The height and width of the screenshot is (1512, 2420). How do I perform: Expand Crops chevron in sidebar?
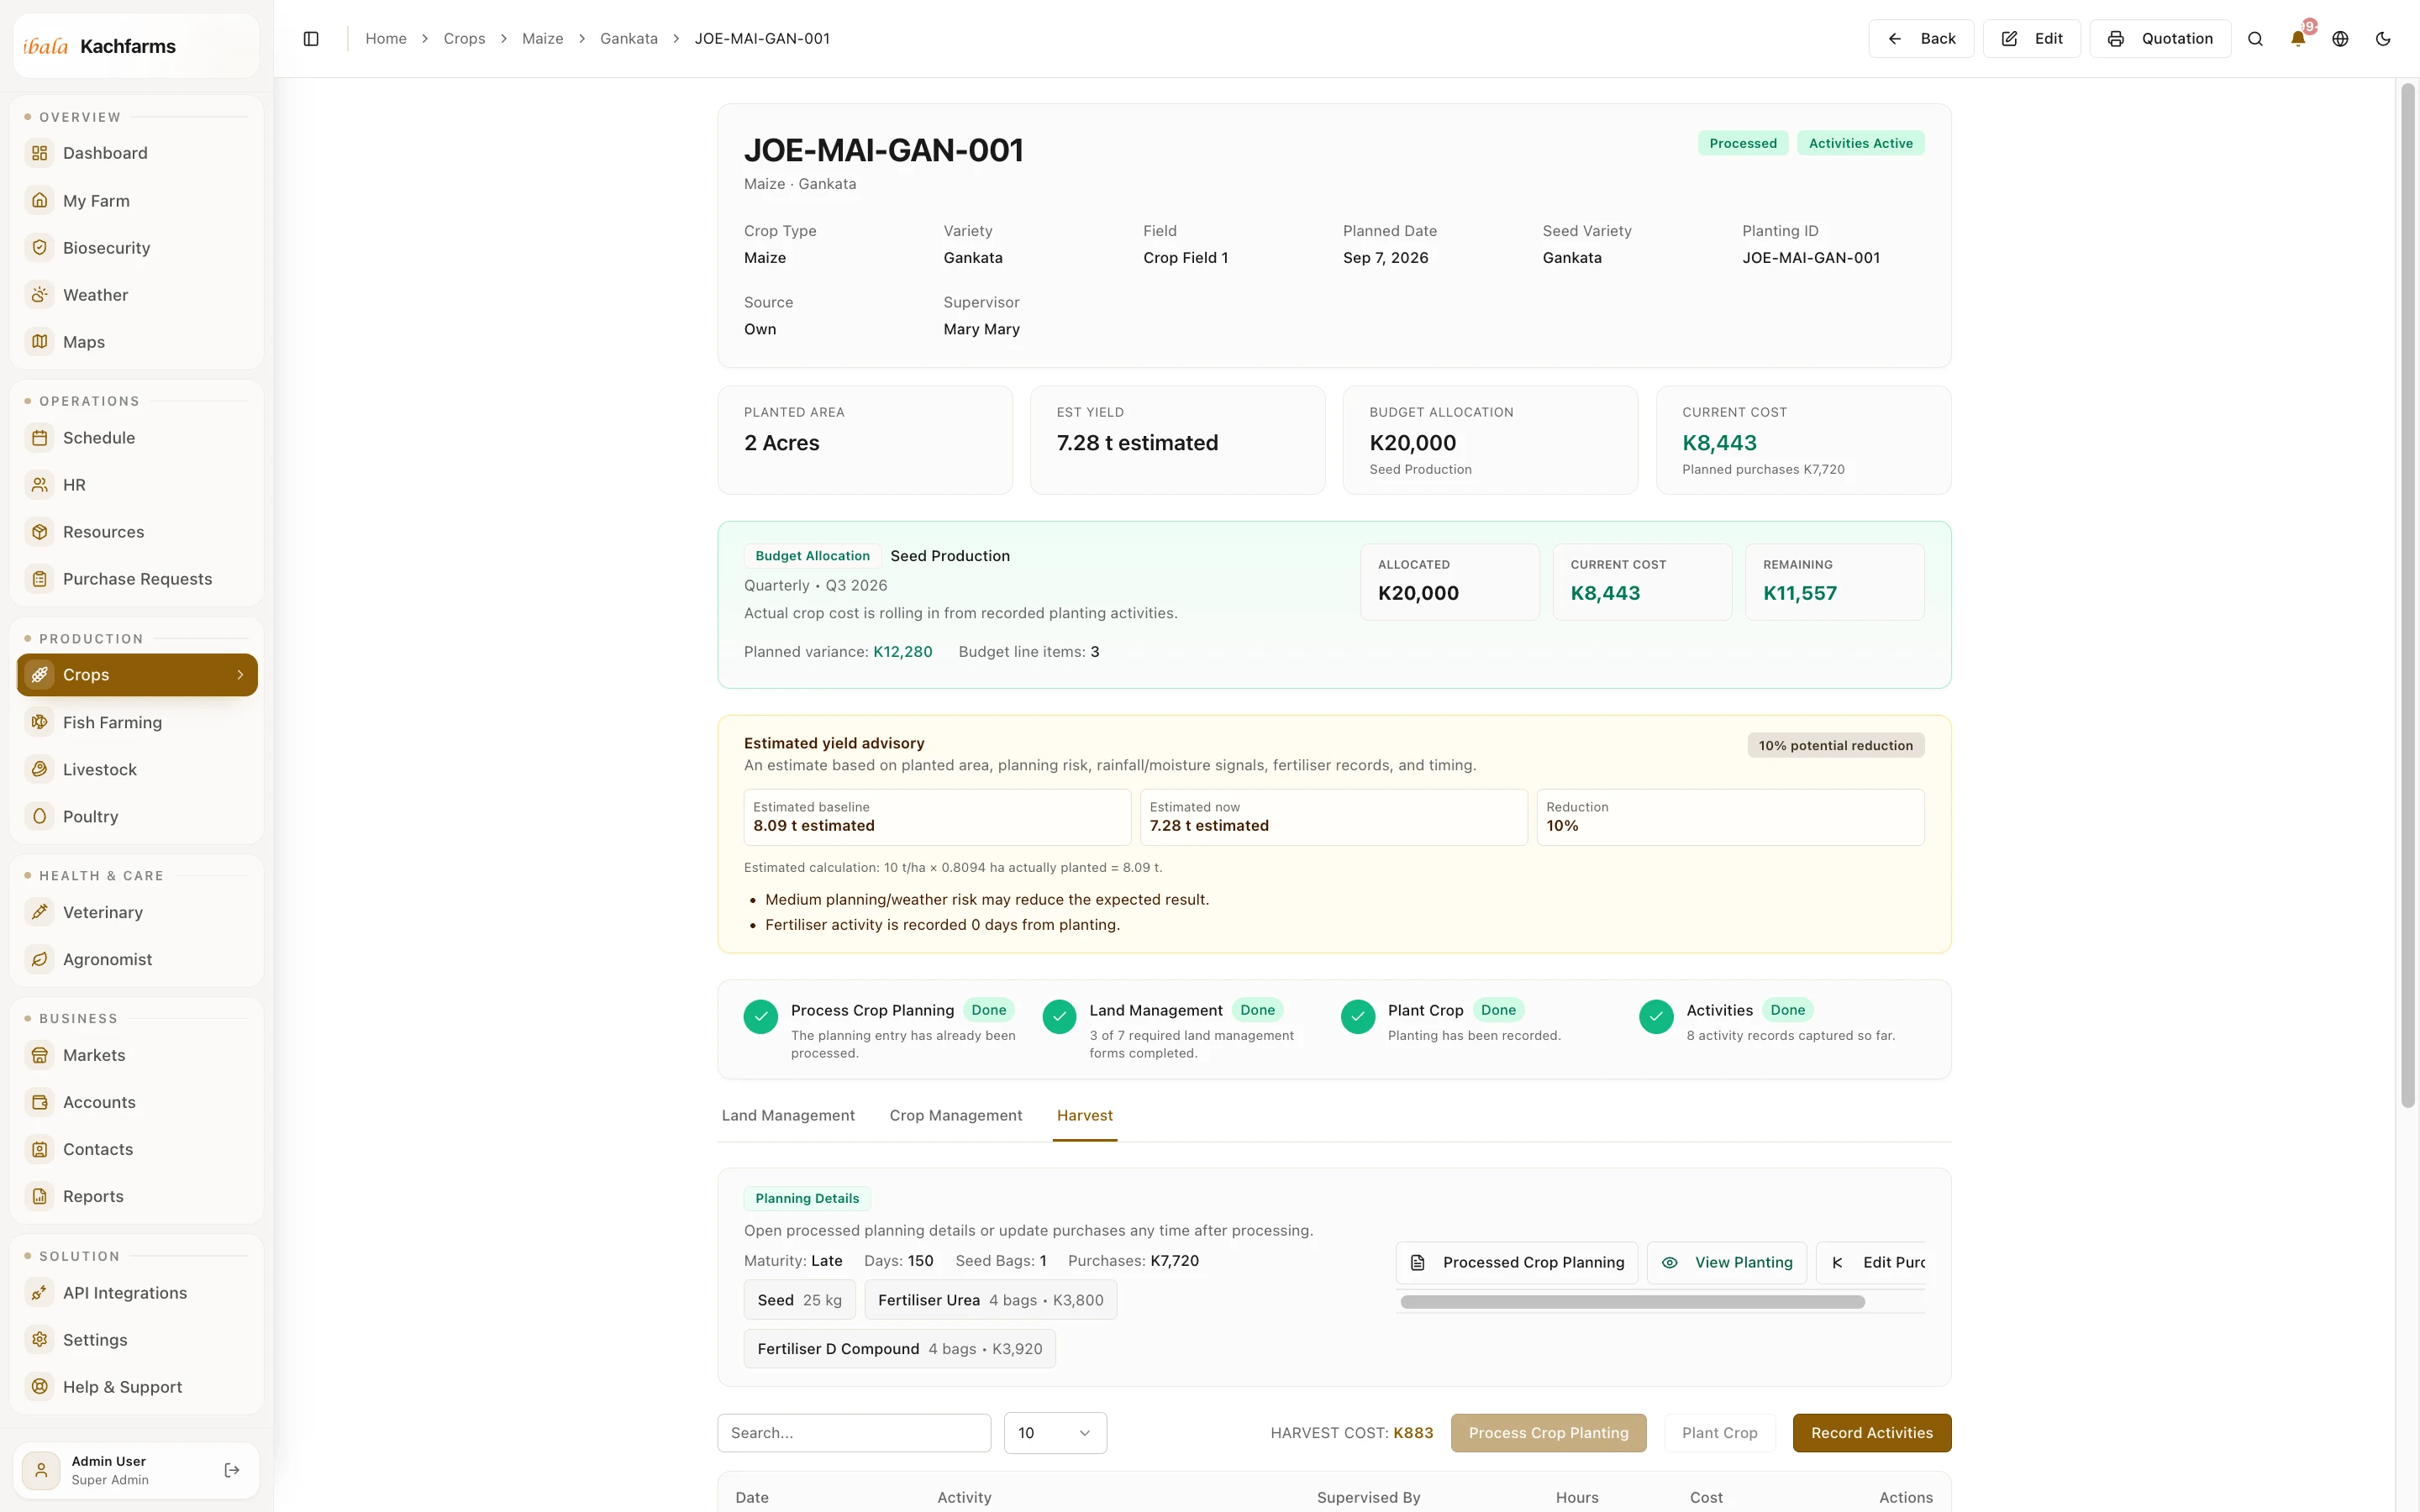240,675
